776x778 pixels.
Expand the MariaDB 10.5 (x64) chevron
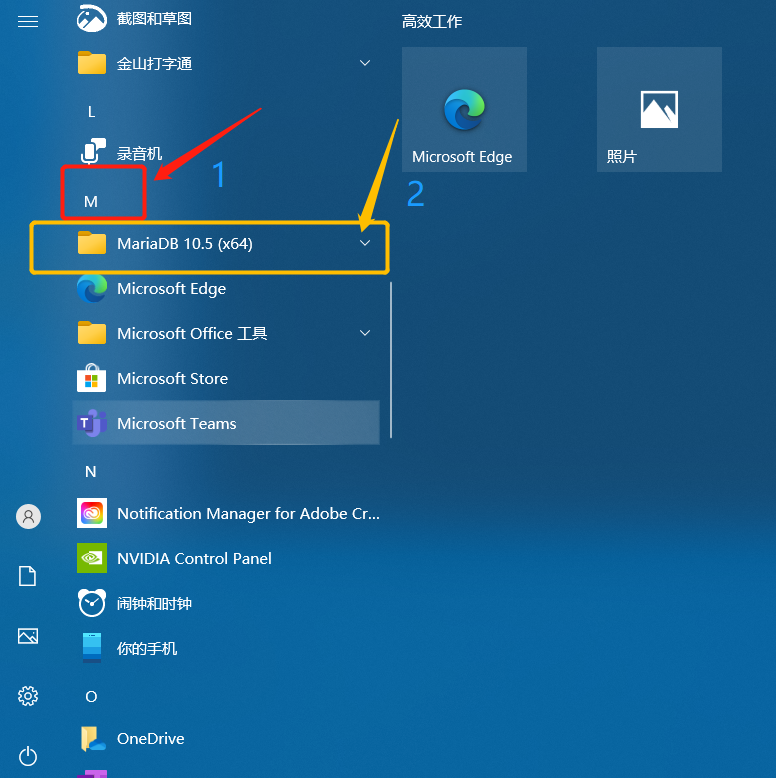(365, 243)
